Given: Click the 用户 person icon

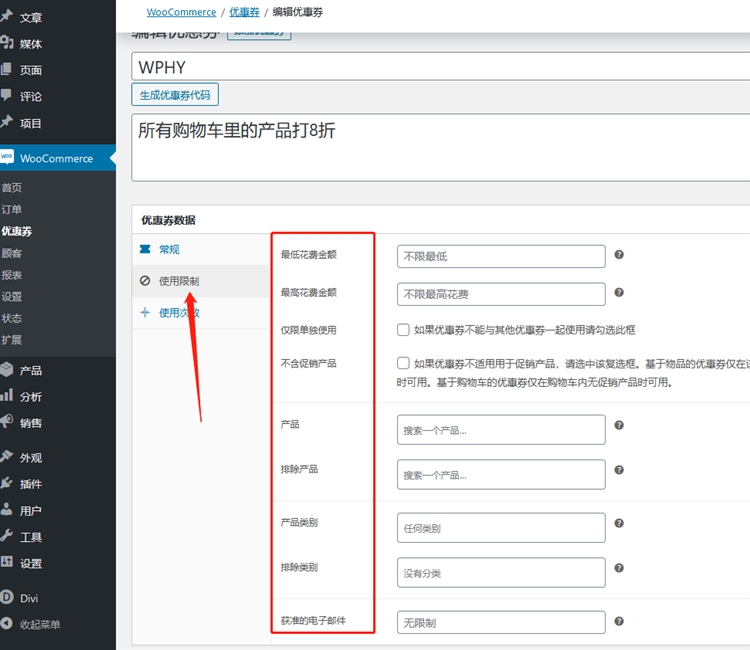Looking at the screenshot, I should point(7,509).
